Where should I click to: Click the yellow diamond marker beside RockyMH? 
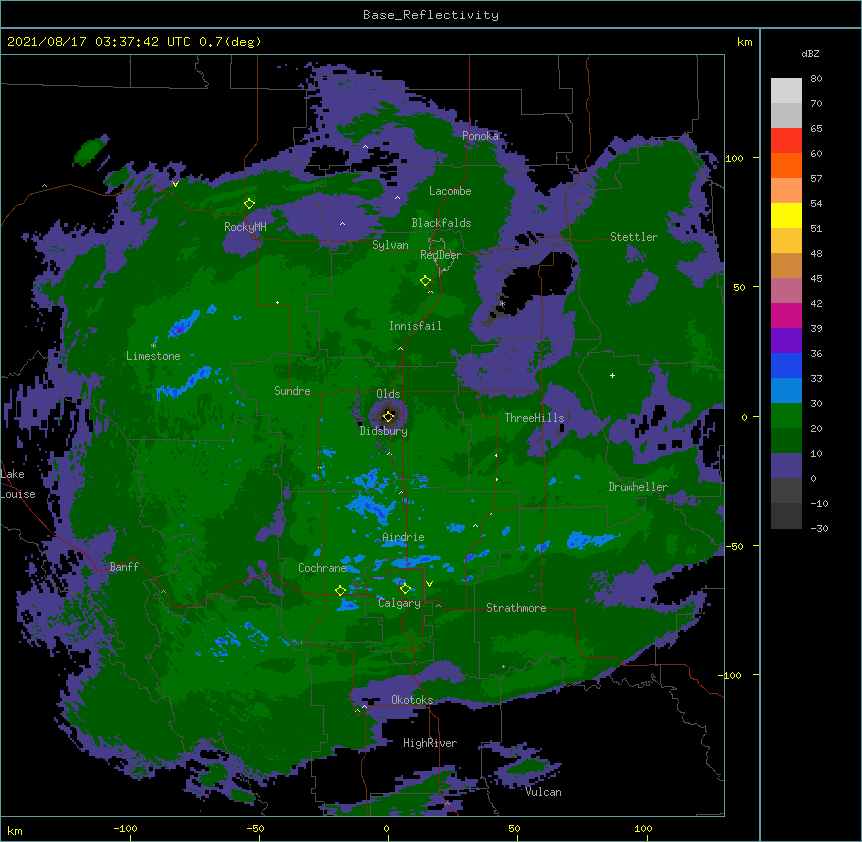click(x=249, y=204)
